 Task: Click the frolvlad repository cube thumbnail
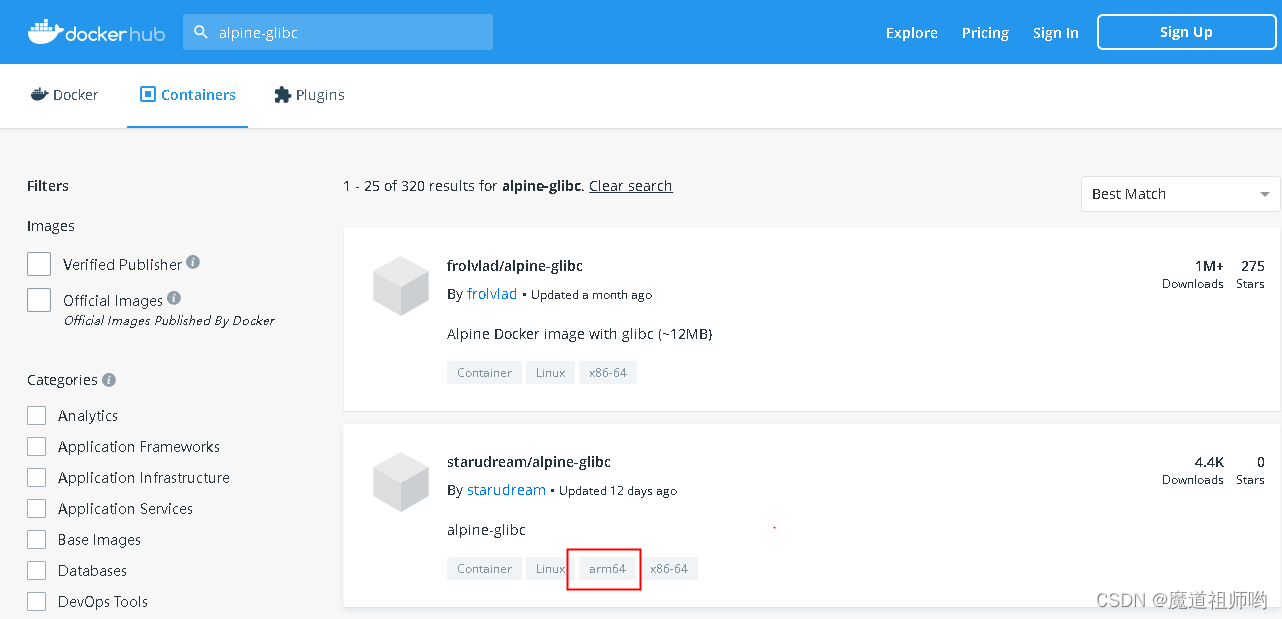400,286
